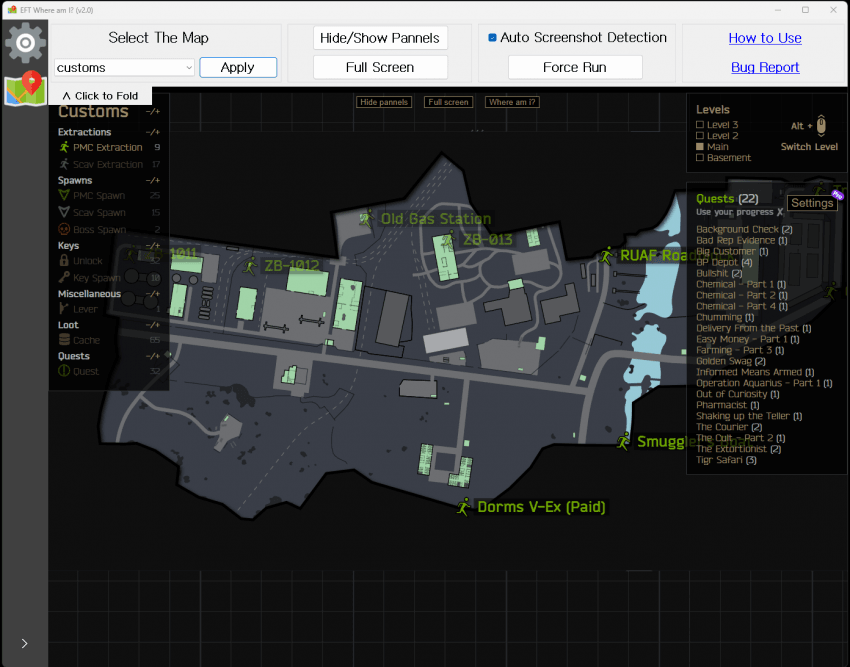850x667 pixels.
Task: Toggle Boss Spawn layer label
Action: coord(99,229)
